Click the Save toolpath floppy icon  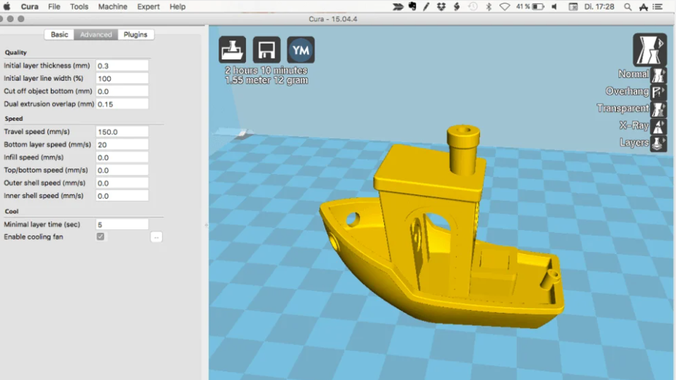click(266, 50)
